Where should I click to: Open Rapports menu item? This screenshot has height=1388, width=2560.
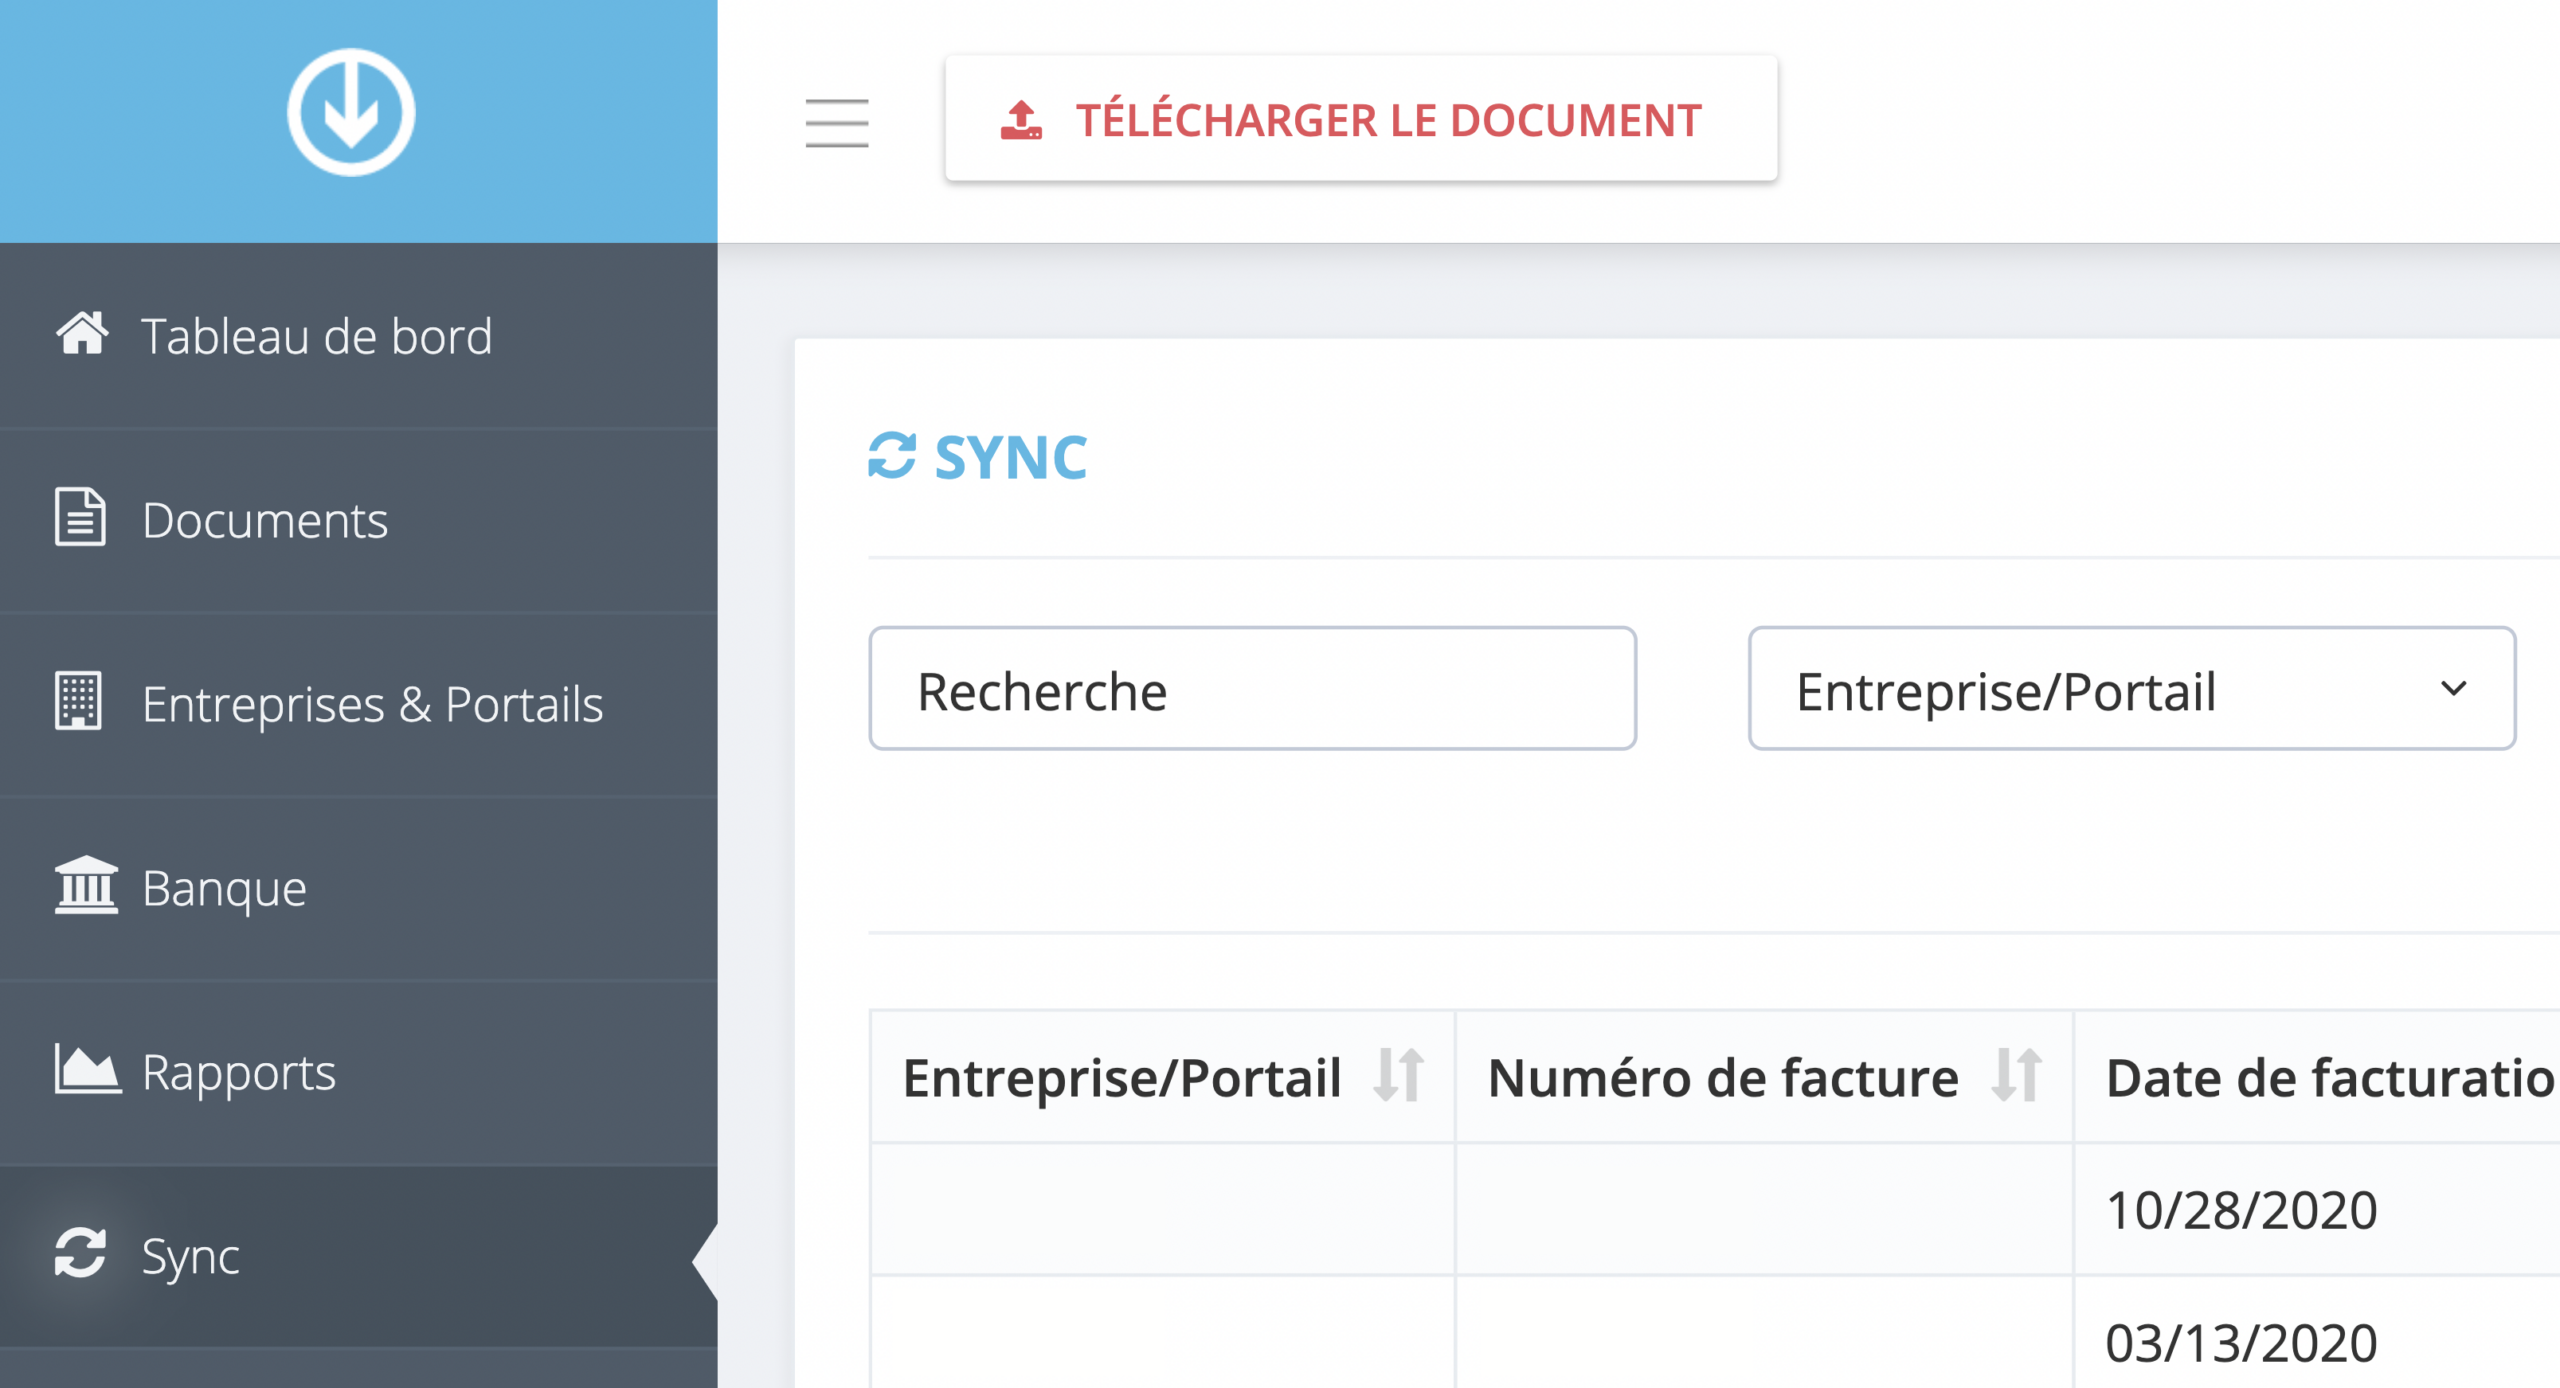click(359, 1072)
